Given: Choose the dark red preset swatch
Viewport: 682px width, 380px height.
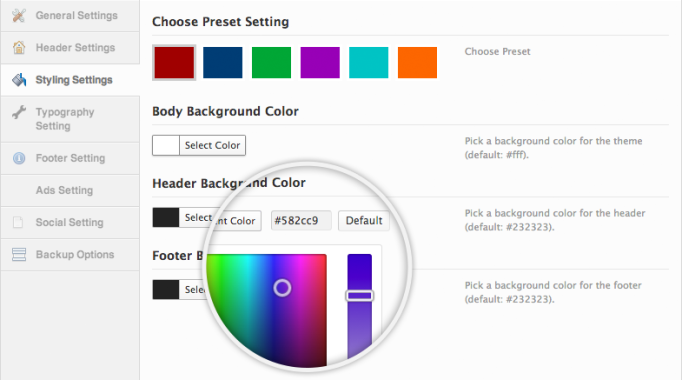Looking at the screenshot, I should (x=174, y=63).
